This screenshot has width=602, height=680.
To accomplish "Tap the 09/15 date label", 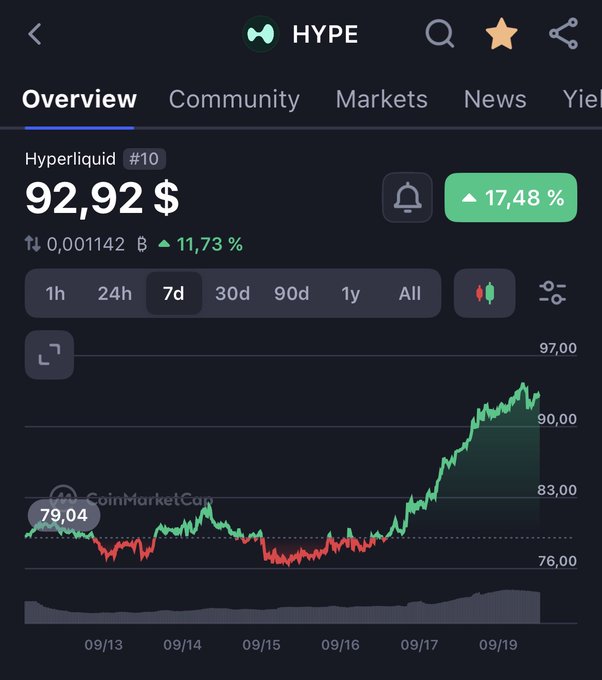I will point(262,645).
